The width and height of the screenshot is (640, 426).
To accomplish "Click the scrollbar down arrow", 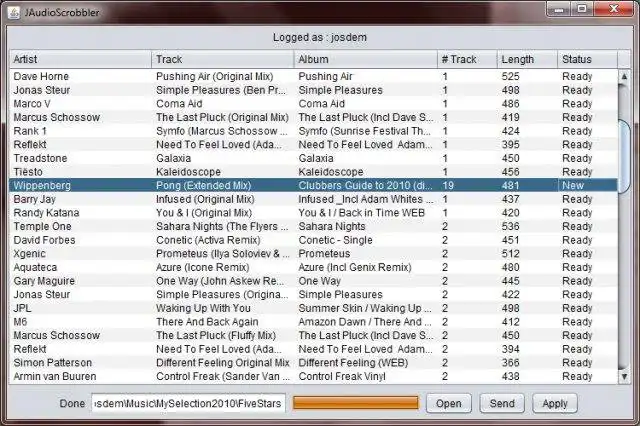I will 624,377.
